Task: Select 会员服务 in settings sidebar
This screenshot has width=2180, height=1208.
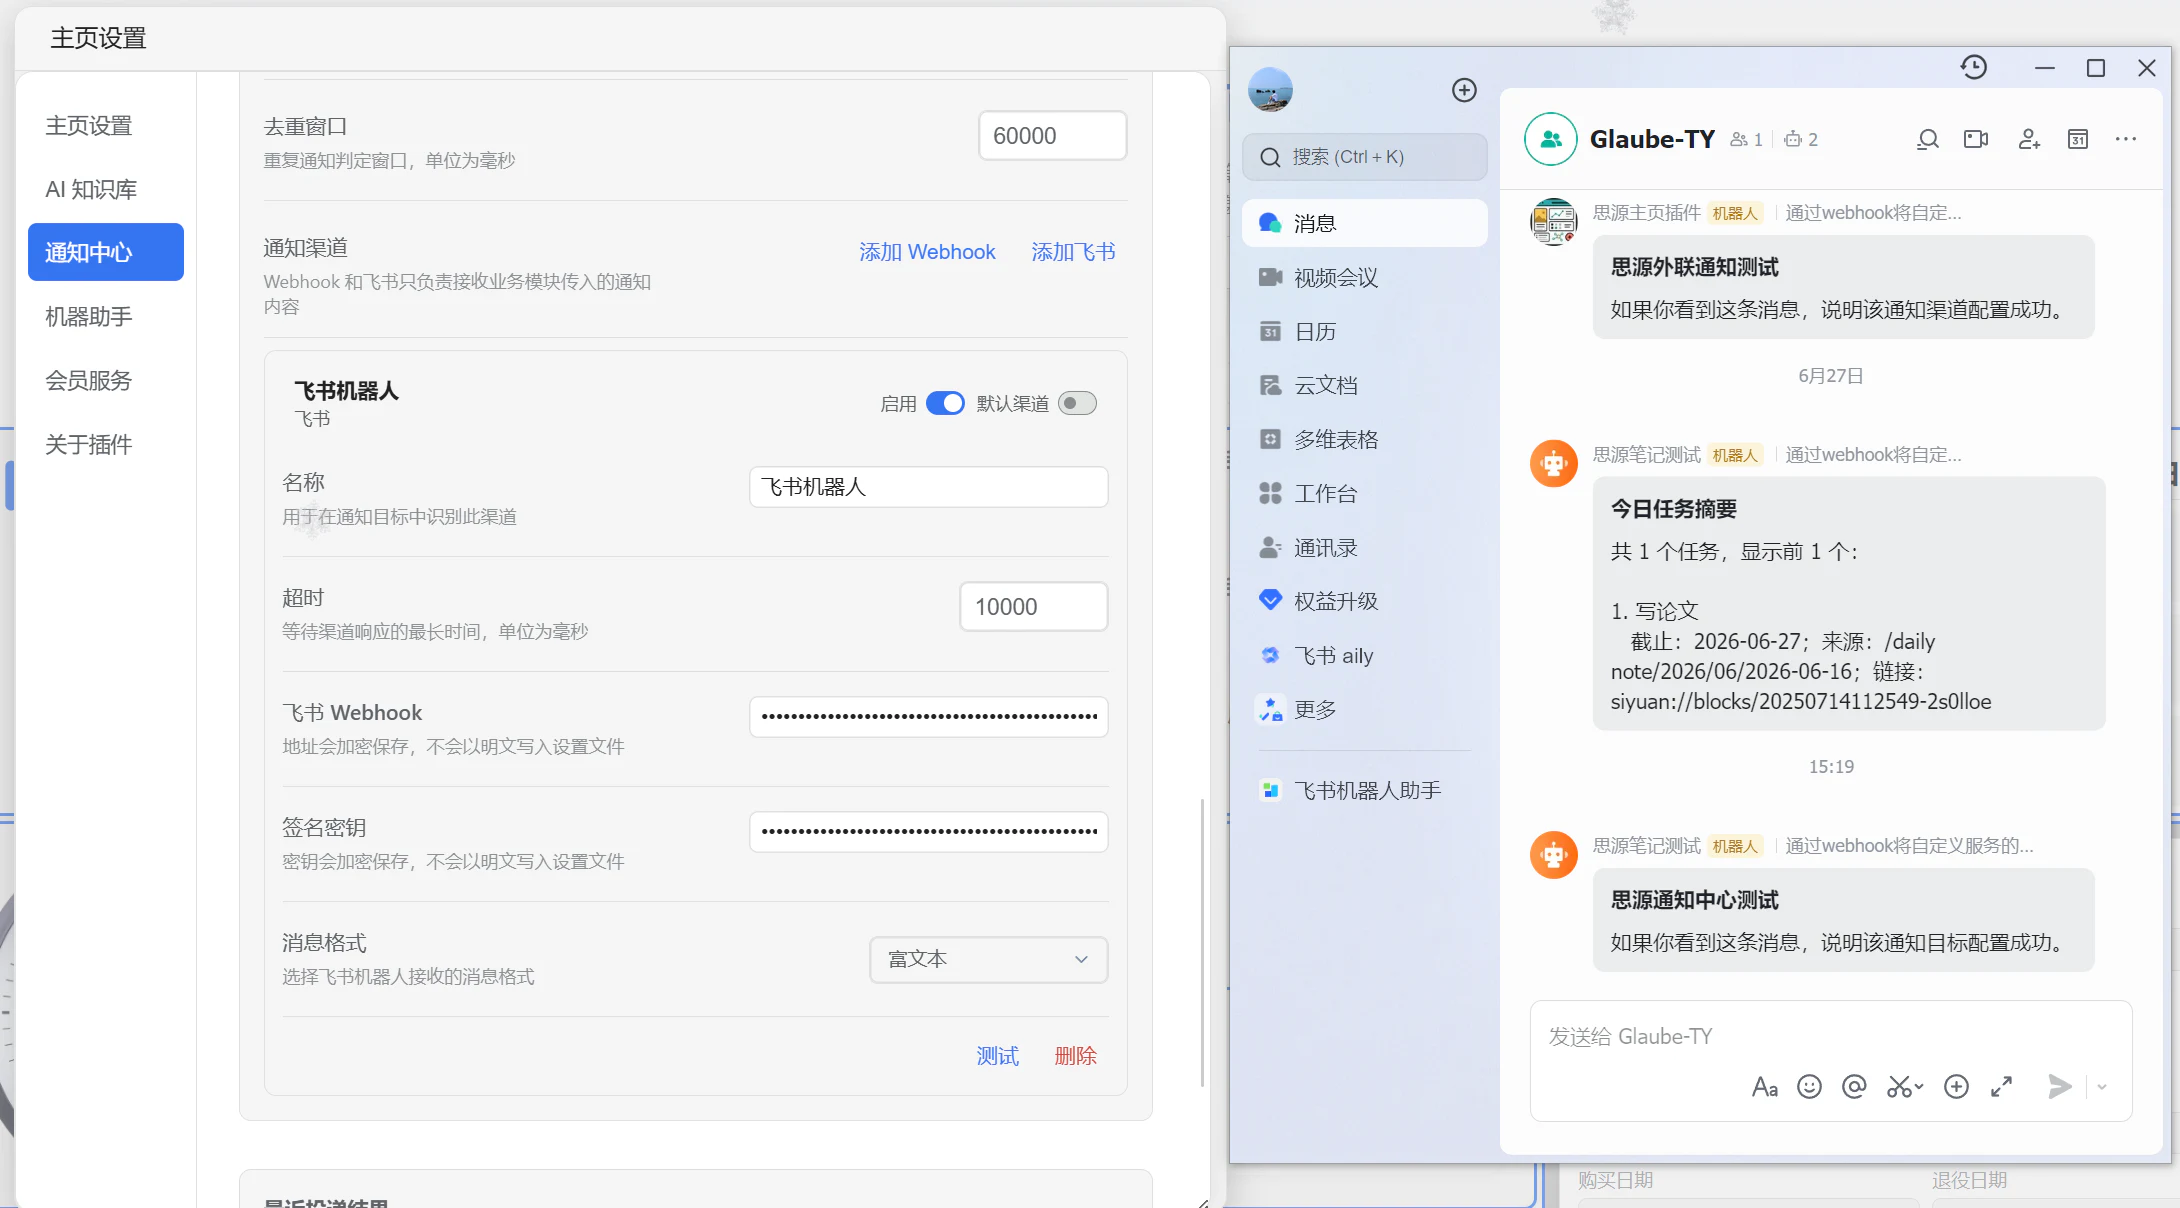Action: [106, 380]
